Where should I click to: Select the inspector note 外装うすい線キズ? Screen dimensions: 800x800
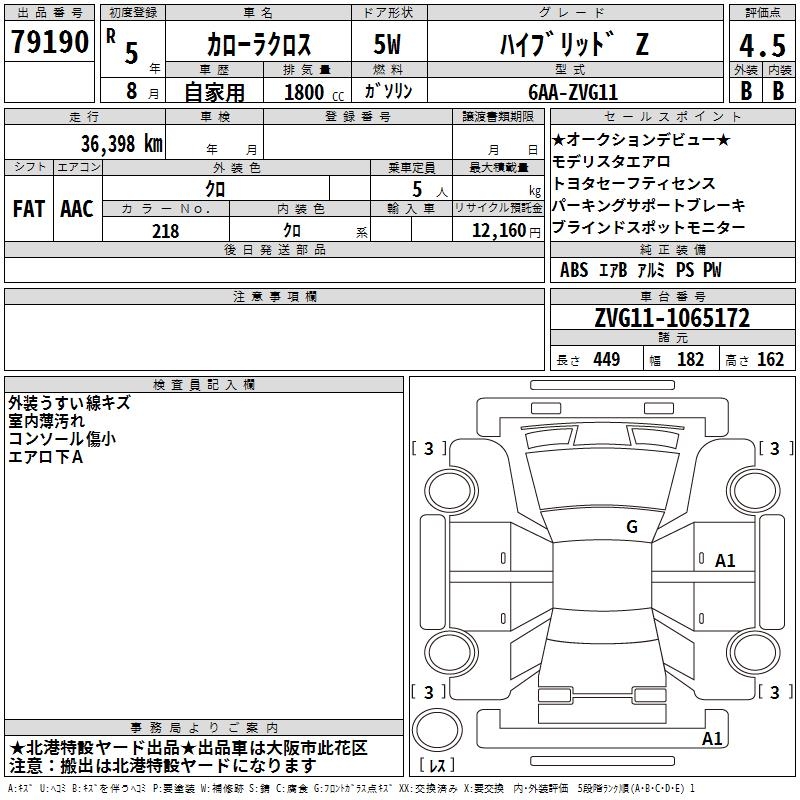[x=69, y=403]
